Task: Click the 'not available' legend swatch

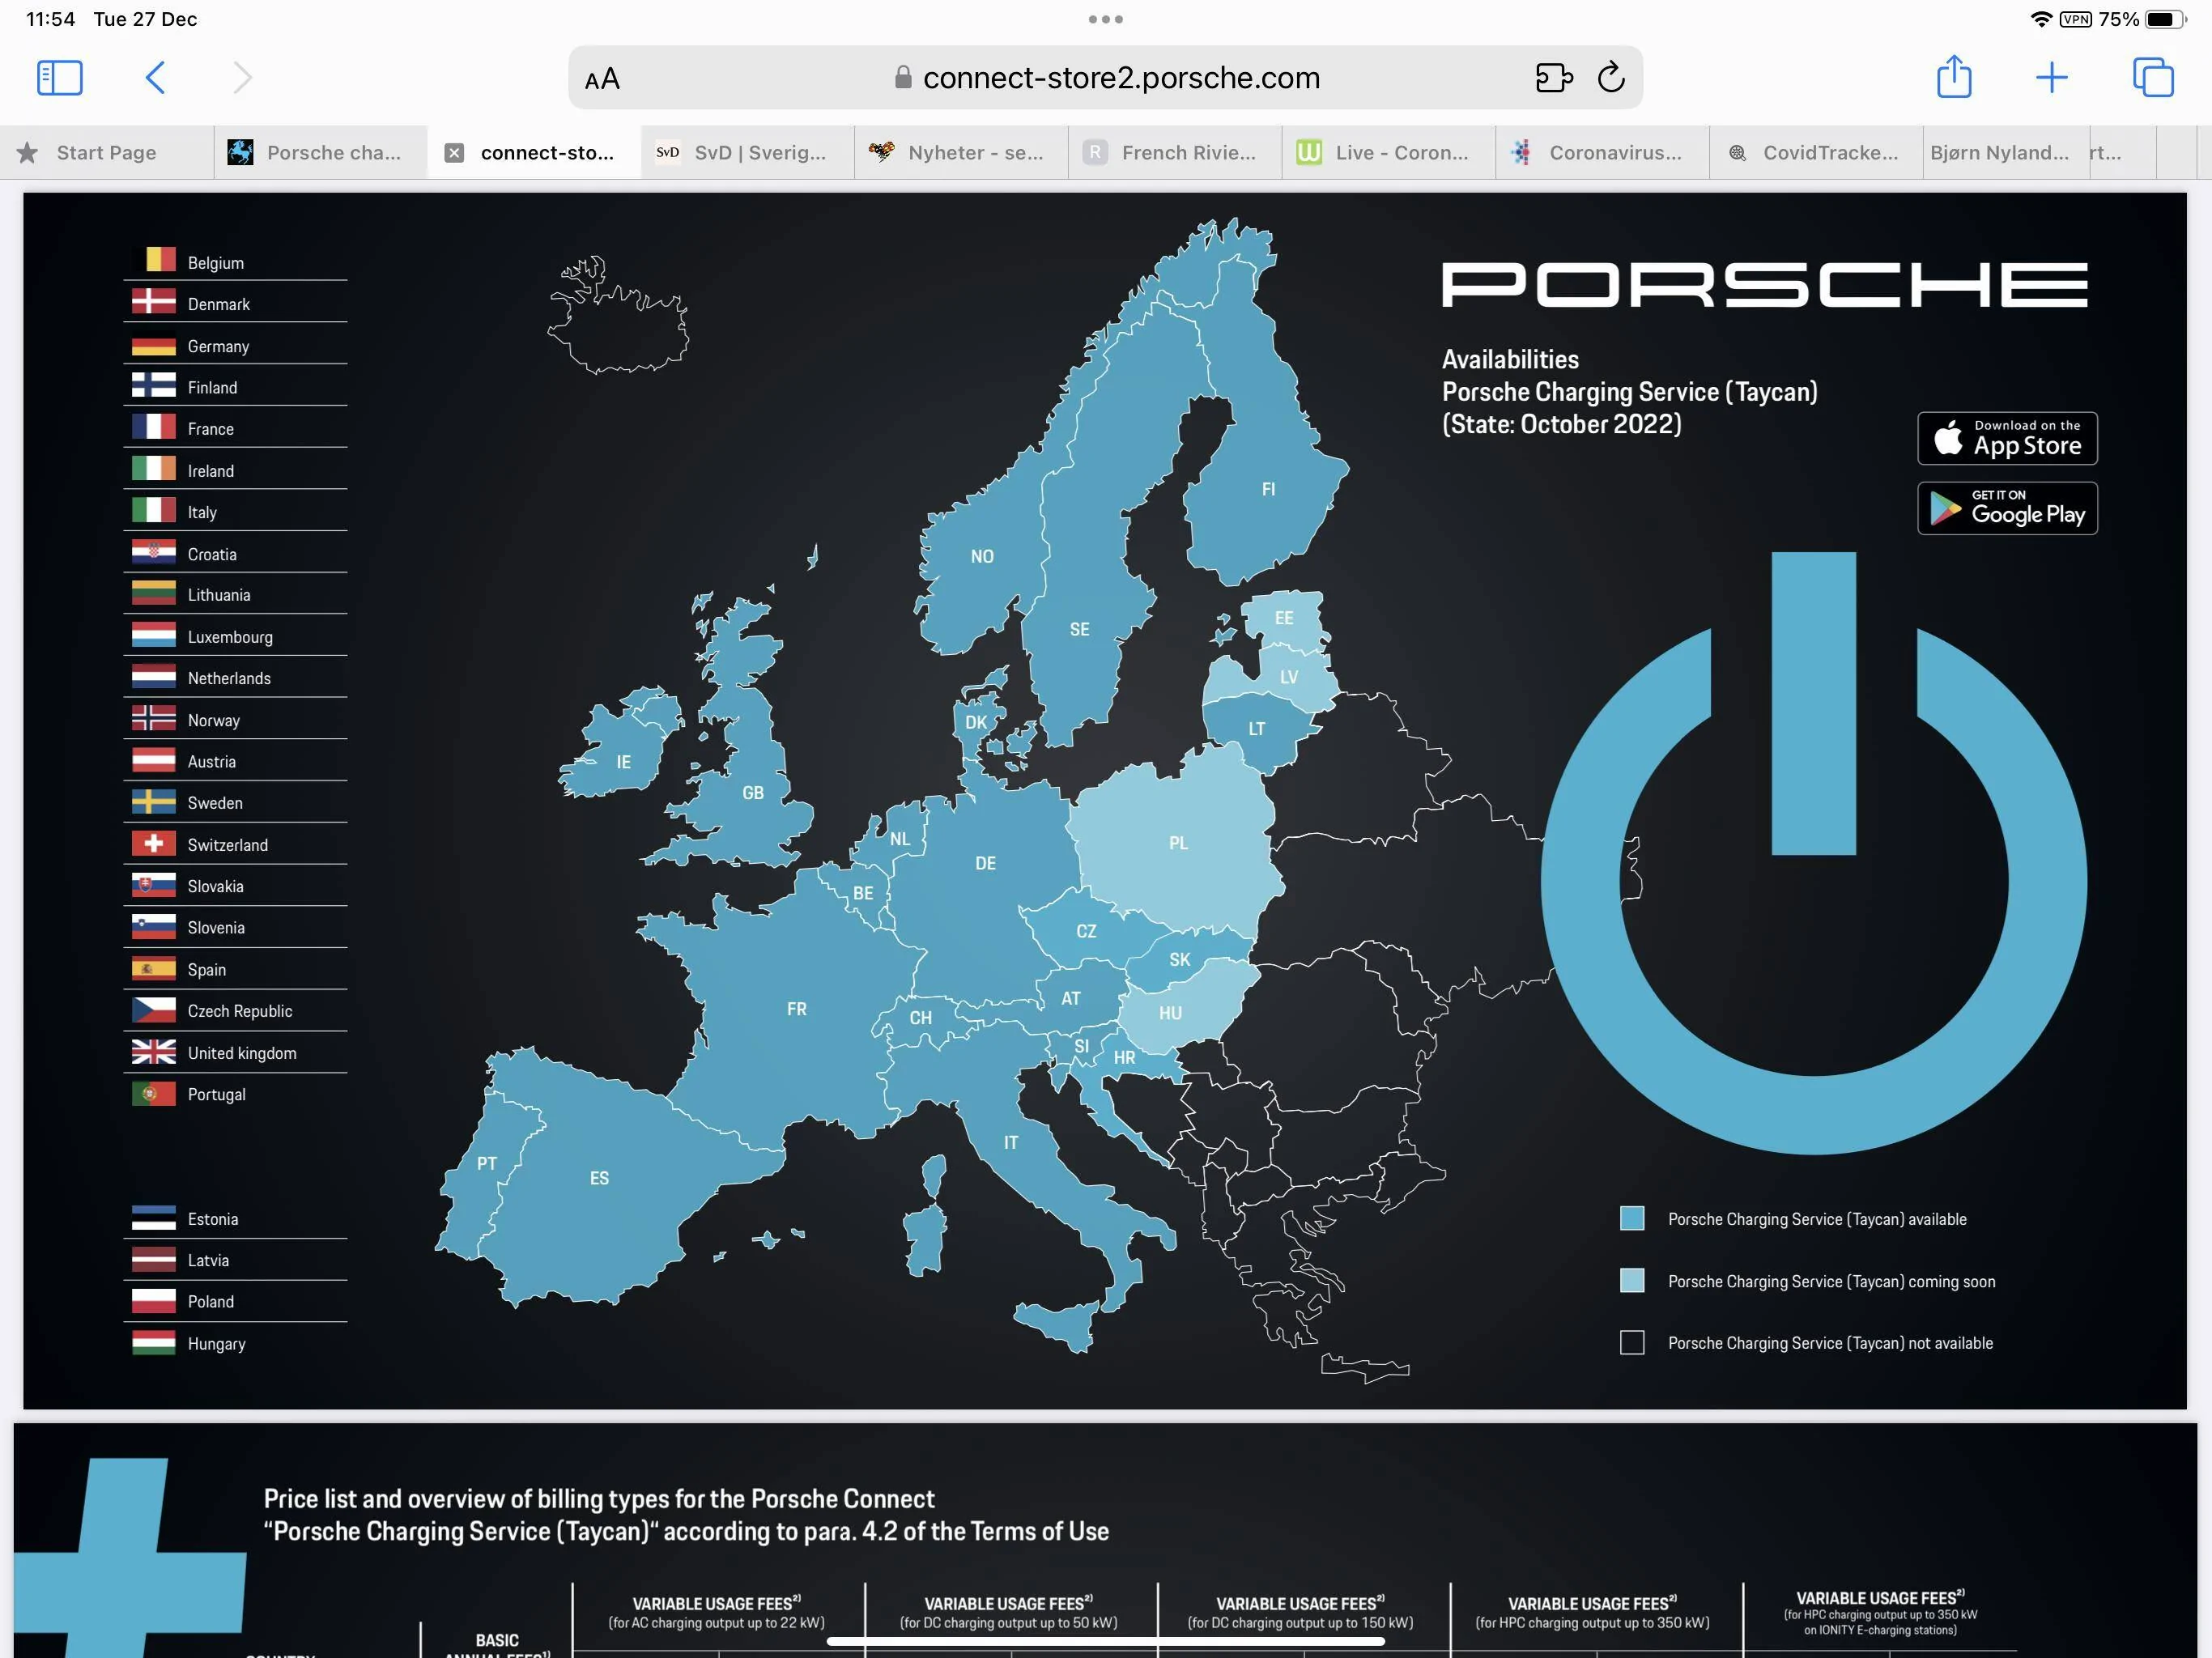Action: point(1631,1342)
